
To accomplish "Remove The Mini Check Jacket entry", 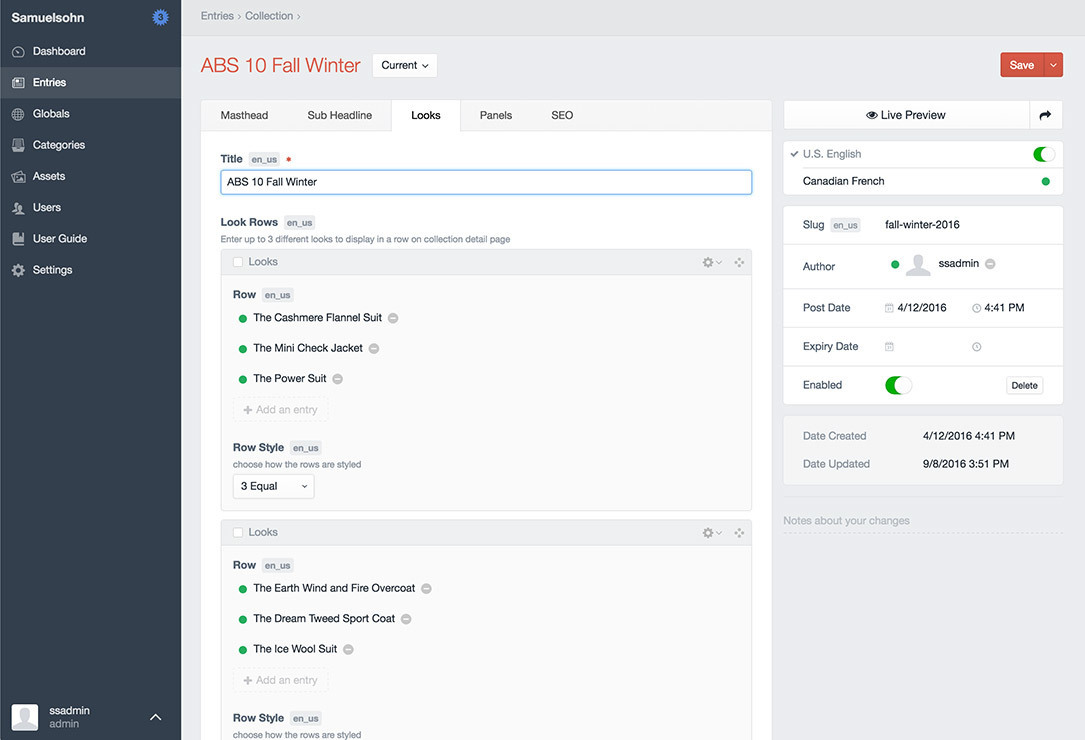I will coord(374,349).
